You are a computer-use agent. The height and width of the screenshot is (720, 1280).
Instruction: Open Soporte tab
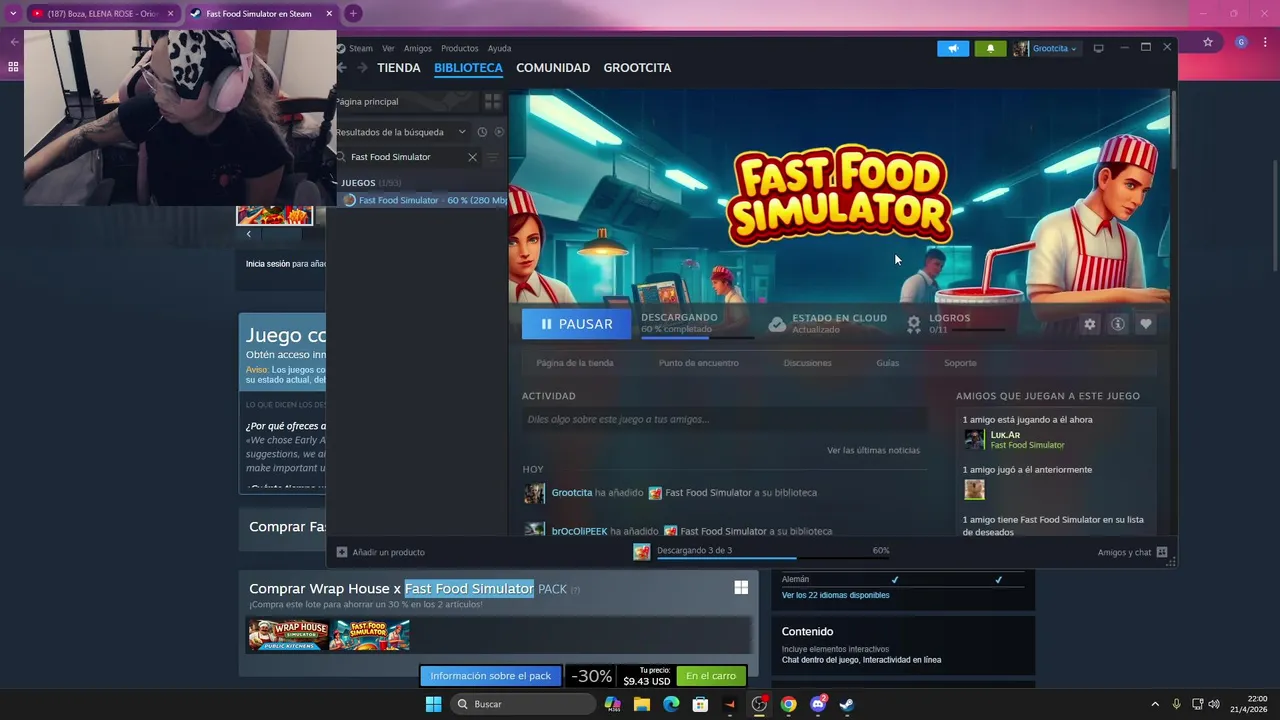point(960,363)
